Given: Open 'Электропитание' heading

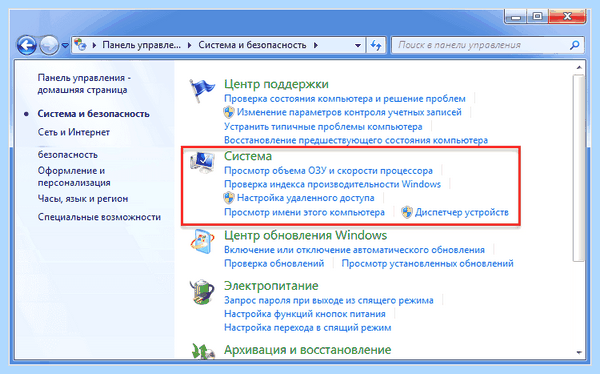Looking at the screenshot, I should (271, 286).
